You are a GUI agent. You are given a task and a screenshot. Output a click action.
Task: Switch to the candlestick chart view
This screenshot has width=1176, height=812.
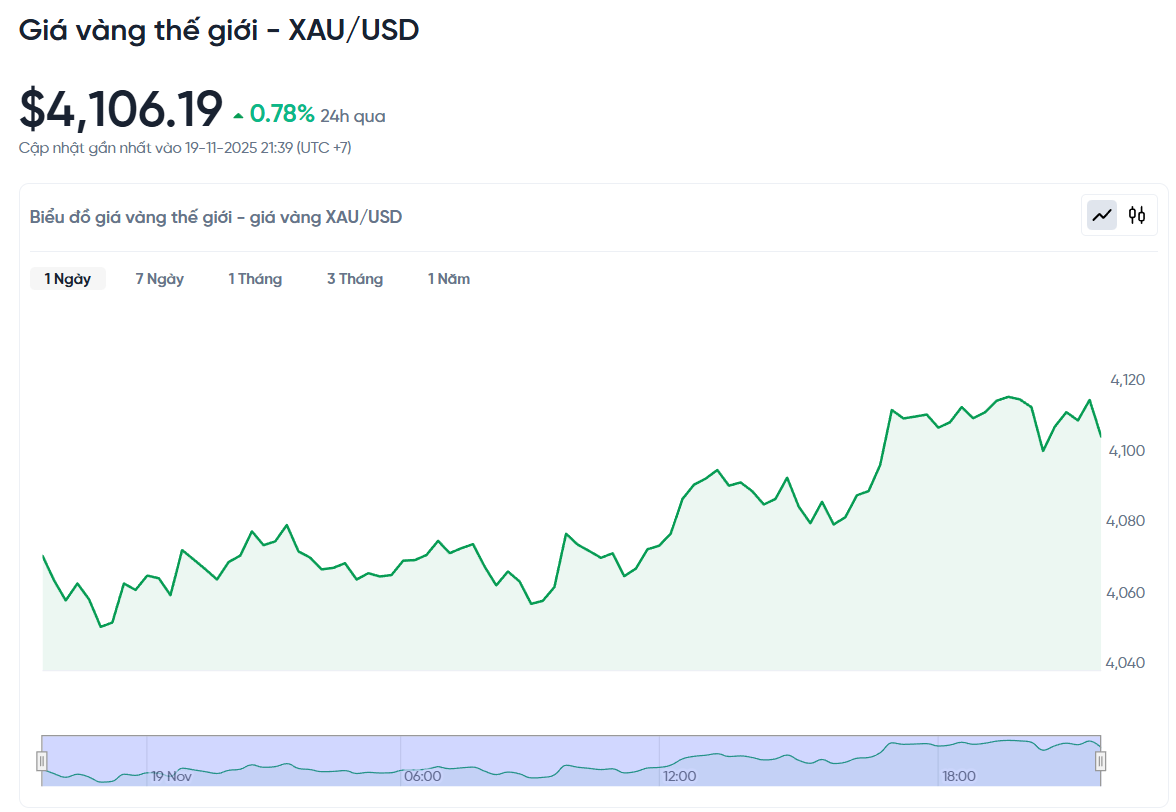(1136, 215)
